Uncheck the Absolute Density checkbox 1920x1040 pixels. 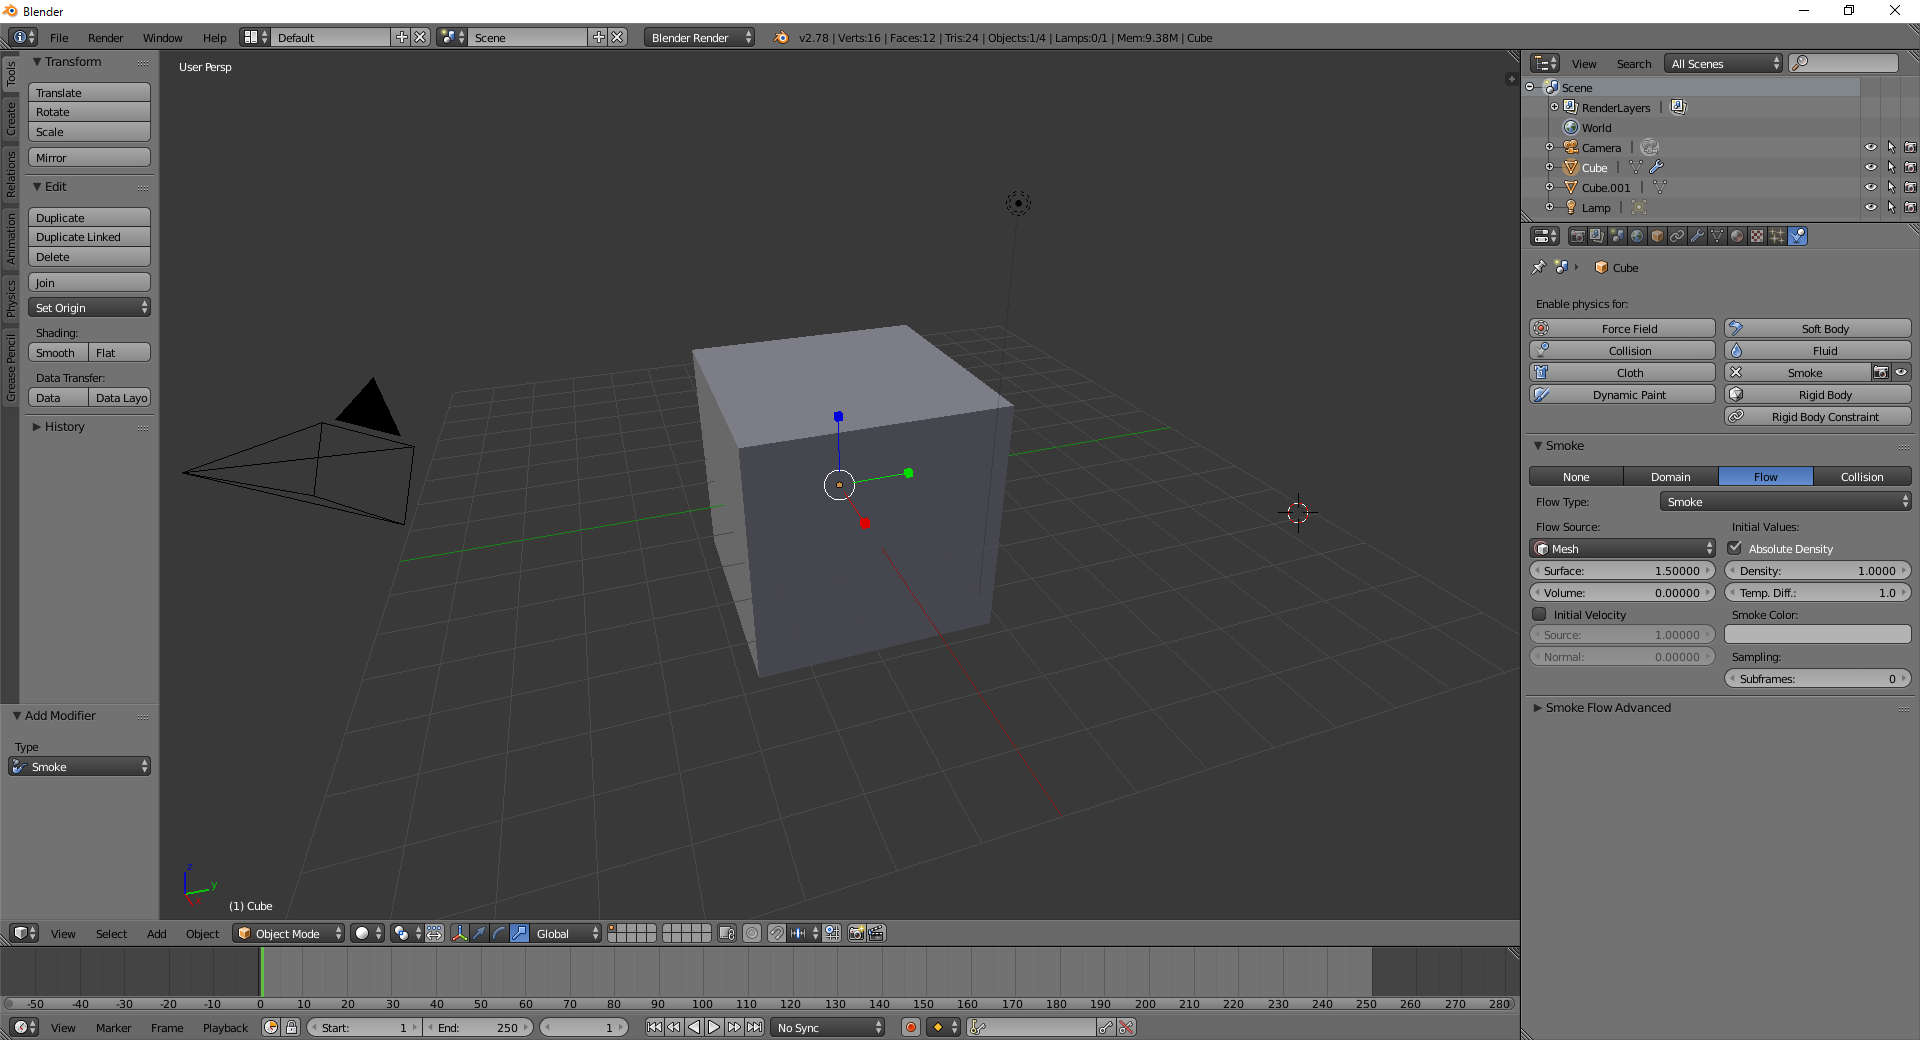(1735, 548)
